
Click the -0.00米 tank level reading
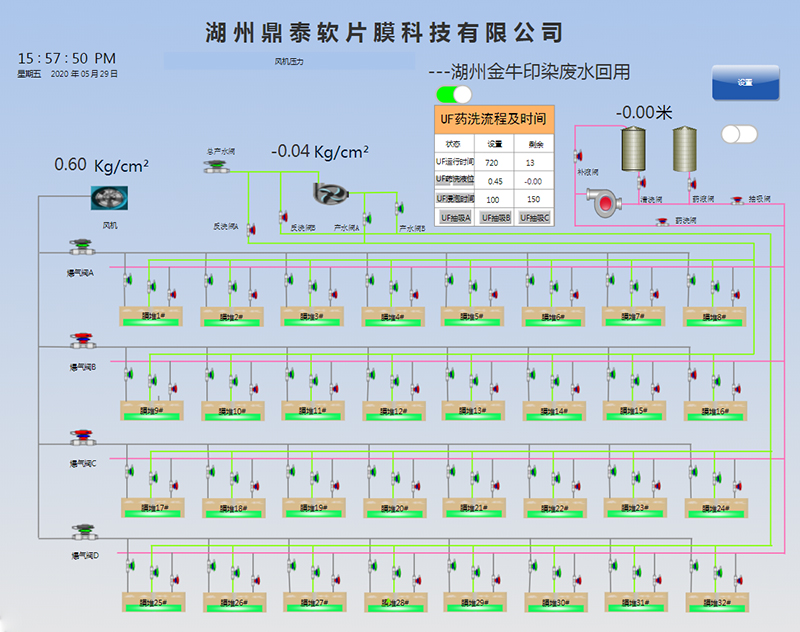point(644,112)
